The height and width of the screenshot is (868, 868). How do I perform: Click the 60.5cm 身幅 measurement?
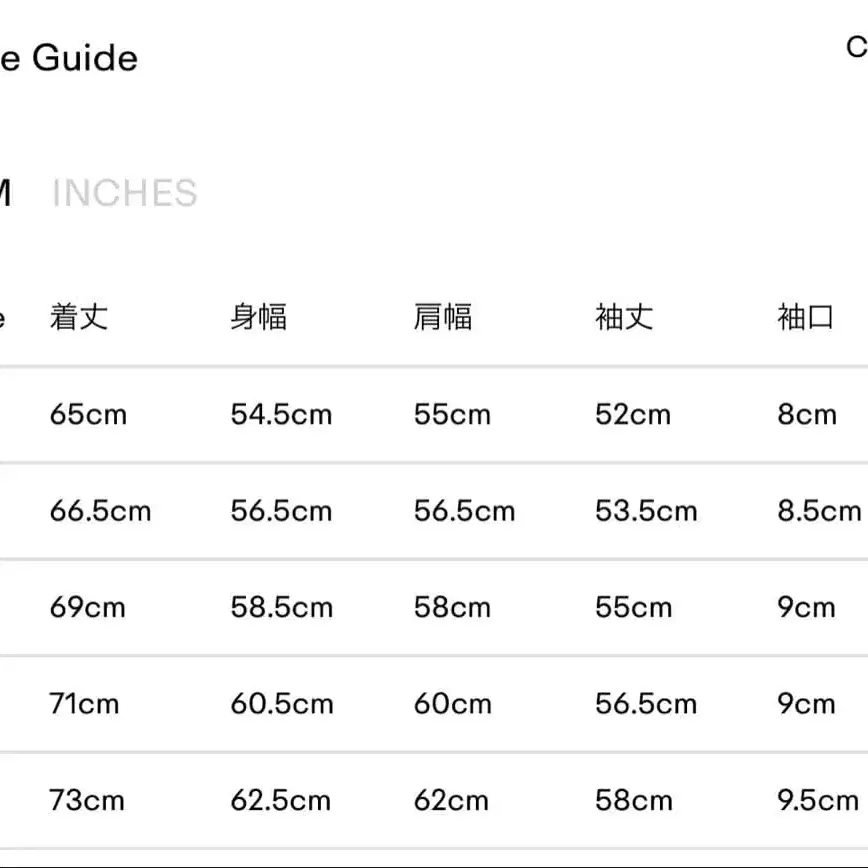282,704
